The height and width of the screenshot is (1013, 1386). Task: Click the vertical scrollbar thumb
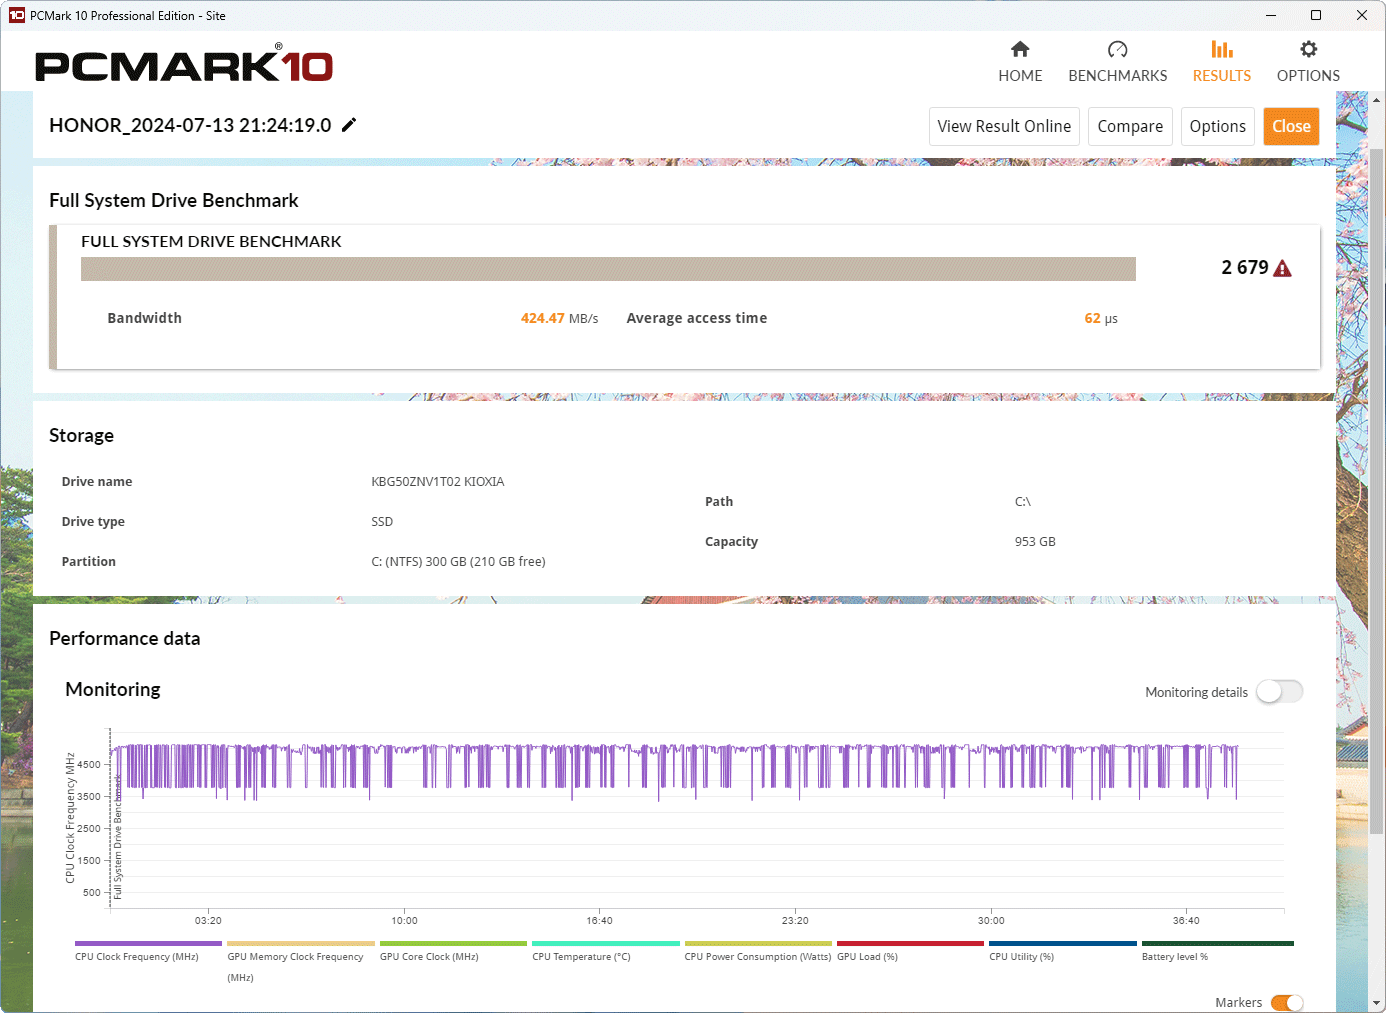tap(1377, 490)
